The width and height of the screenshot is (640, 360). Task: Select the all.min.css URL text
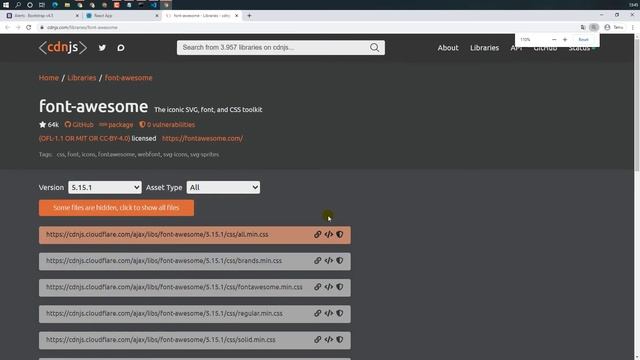[x=157, y=234]
